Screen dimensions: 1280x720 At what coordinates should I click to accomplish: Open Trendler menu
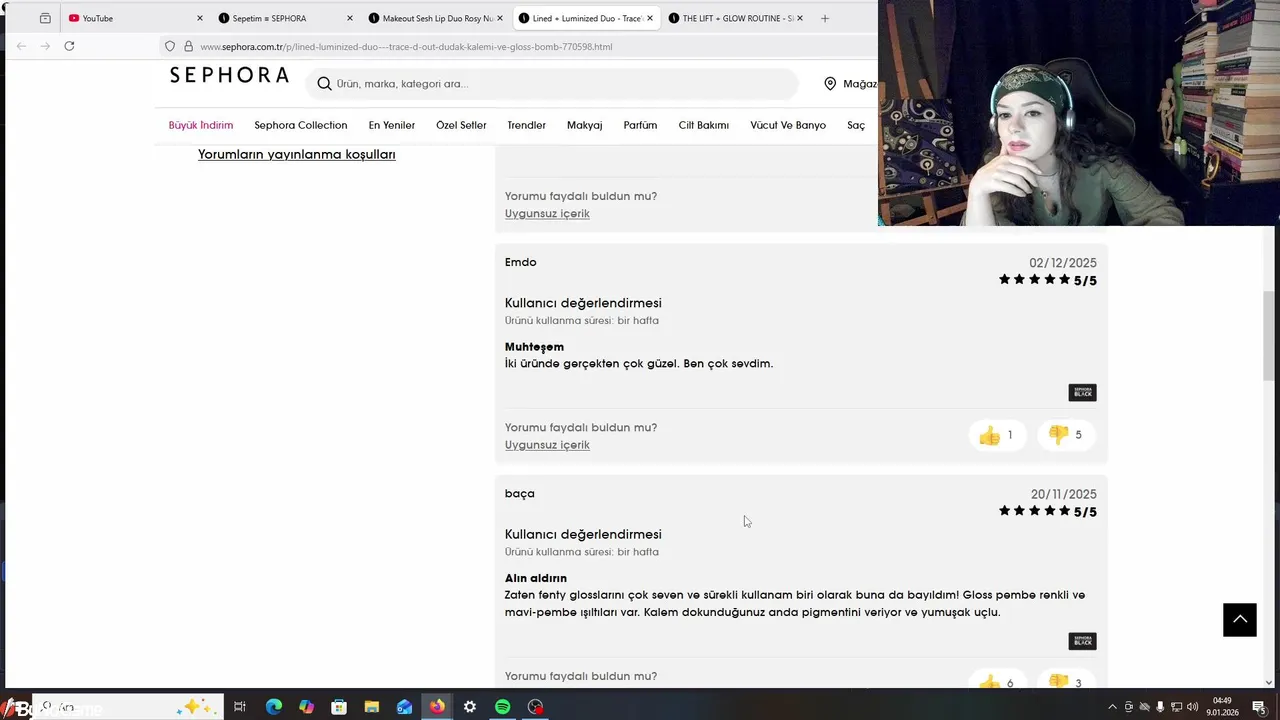pos(526,125)
